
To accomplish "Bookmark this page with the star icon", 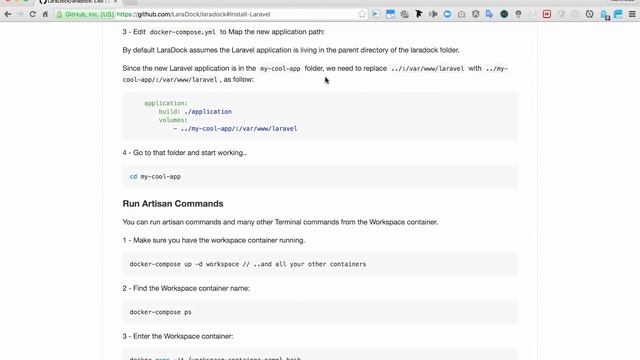I will coord(362,14).
